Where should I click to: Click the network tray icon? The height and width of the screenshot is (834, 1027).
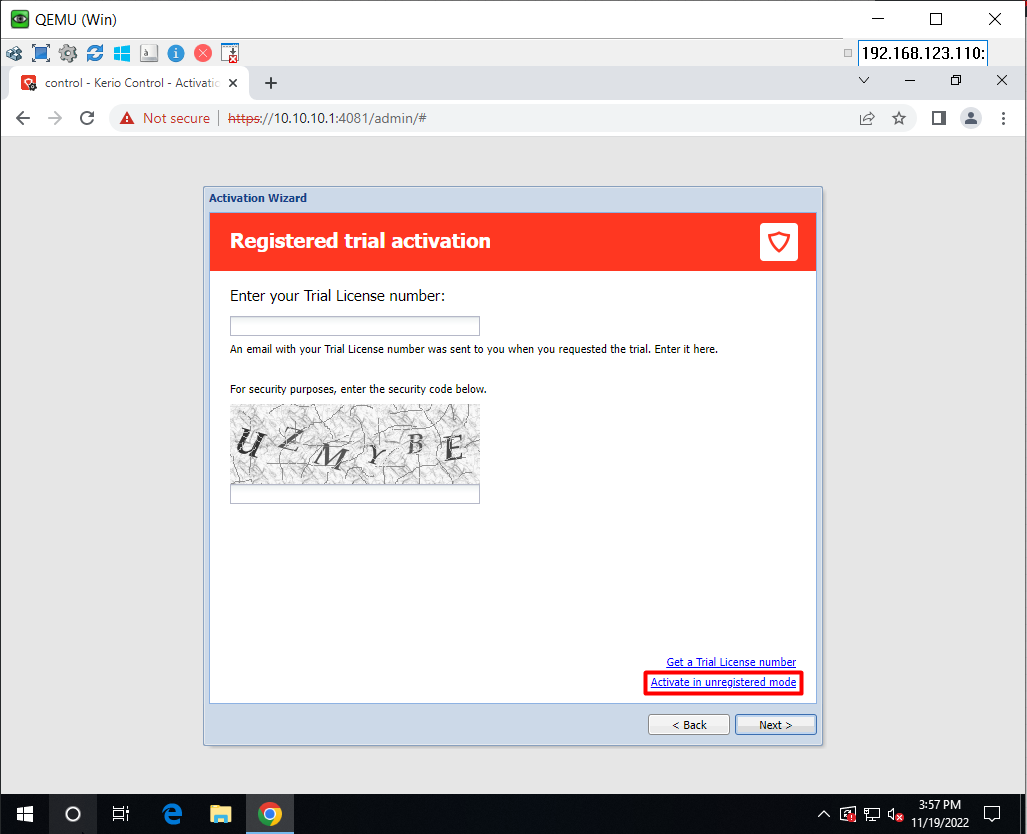(872, 814)
